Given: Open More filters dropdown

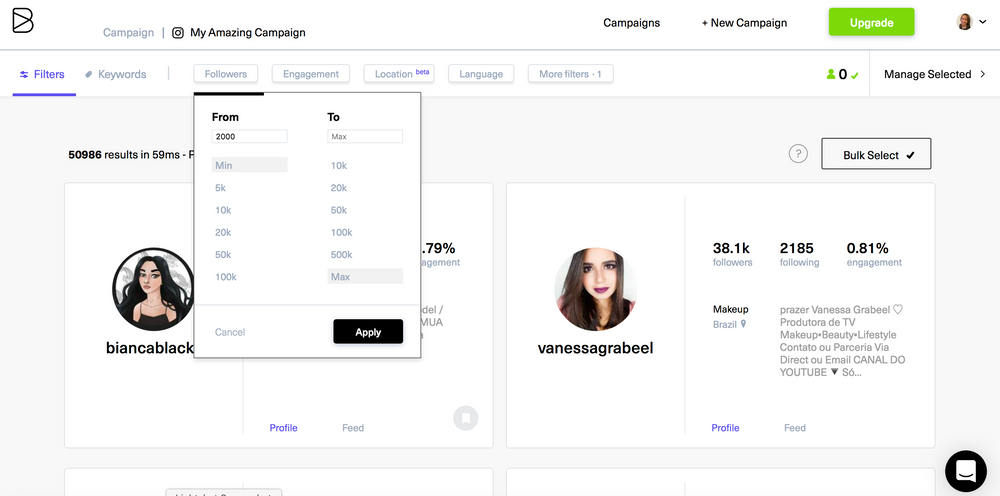Looking at the screenshot, I should click(x=570, y=74).
